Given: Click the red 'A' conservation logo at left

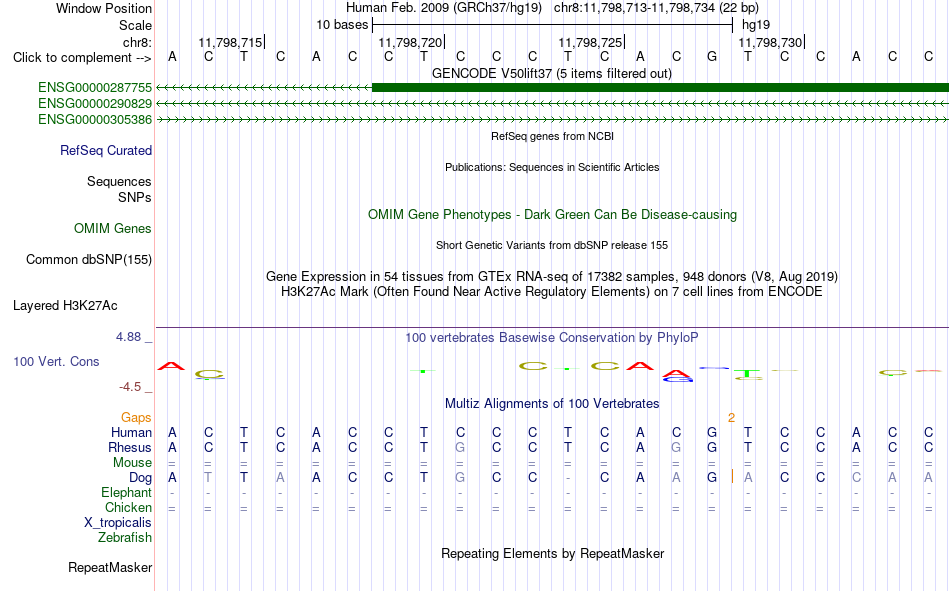Looking at the screenshot, I should point(171,366).
